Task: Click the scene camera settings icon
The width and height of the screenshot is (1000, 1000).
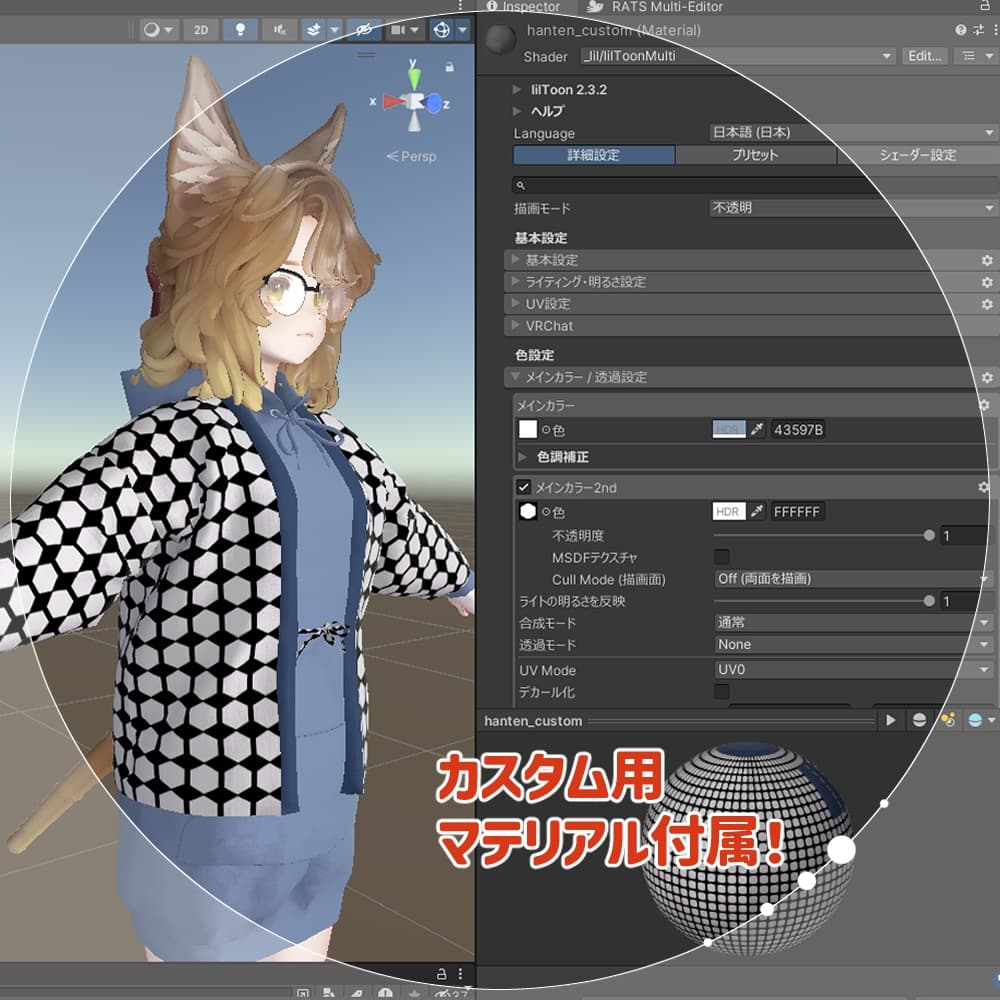Action: [x=398, y=30]
